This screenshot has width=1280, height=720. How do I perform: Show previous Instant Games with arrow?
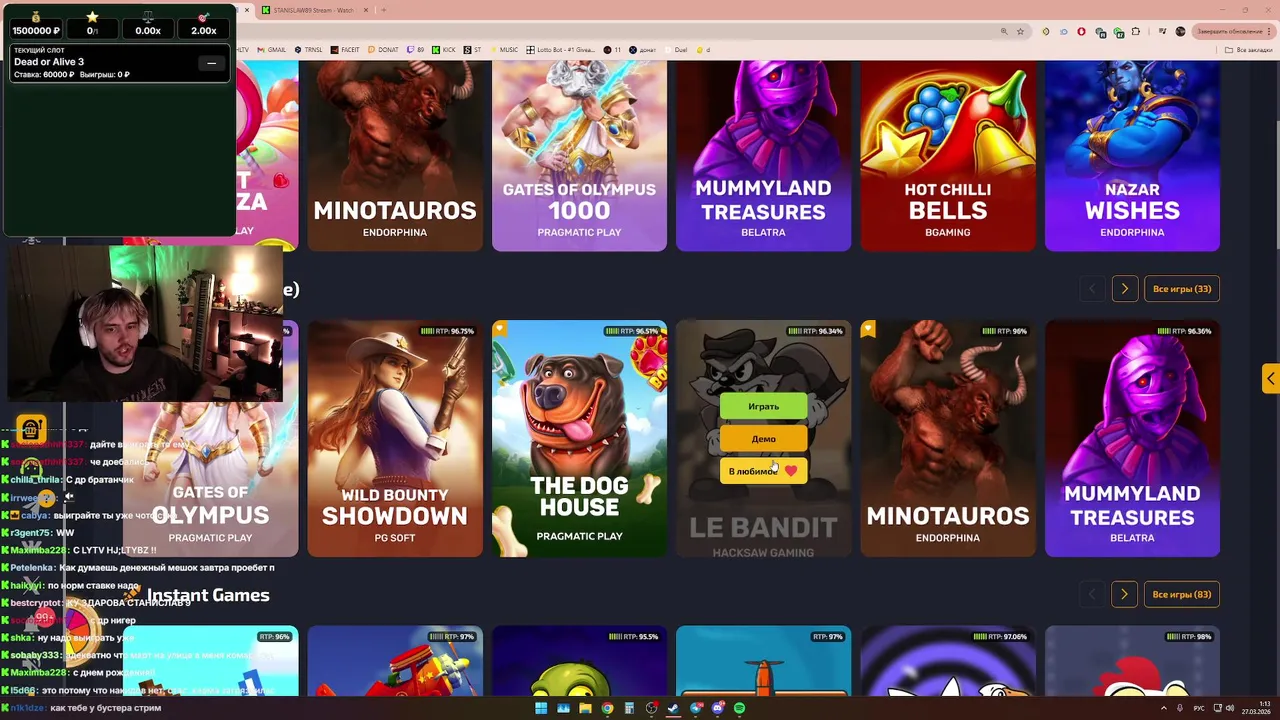[x=1092, y=594]
